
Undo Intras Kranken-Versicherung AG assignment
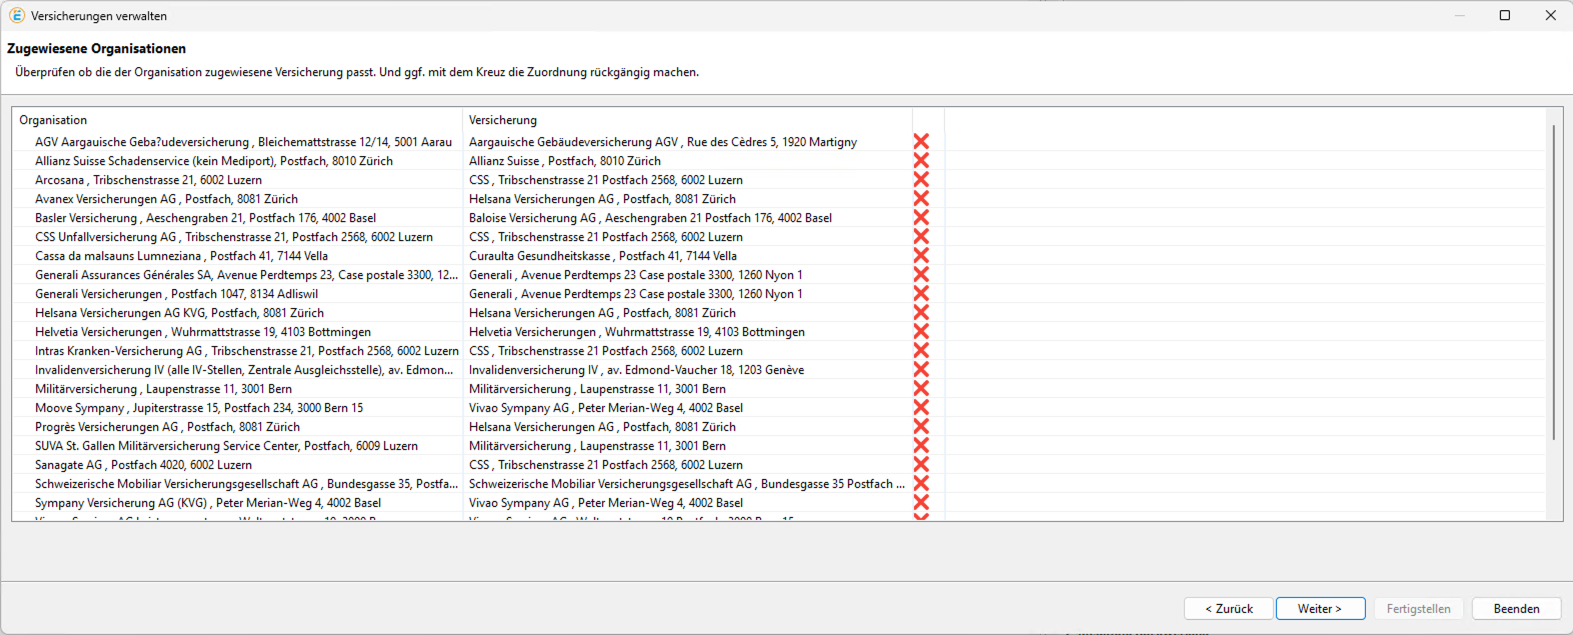click(x=921, y=351)
